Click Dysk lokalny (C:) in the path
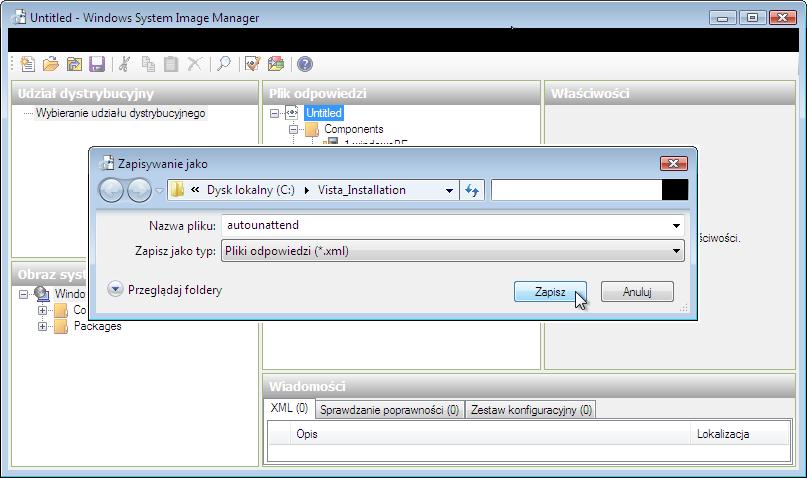Image resolution: width=807 pixels, height=478 pixels. tap(251, 190)
